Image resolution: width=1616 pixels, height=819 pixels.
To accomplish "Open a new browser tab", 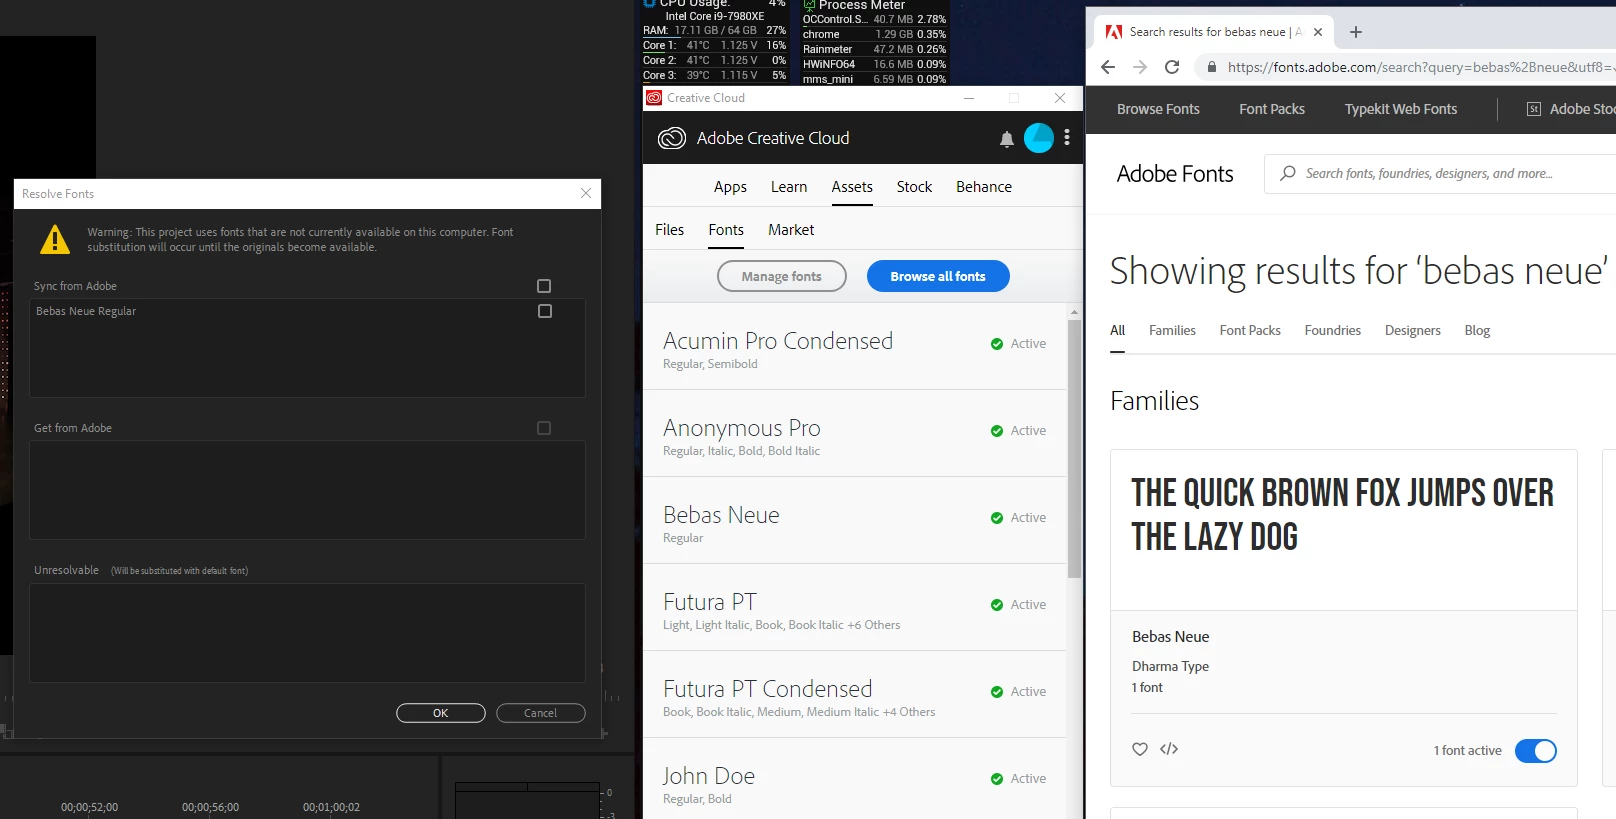I will point(1356,32).
